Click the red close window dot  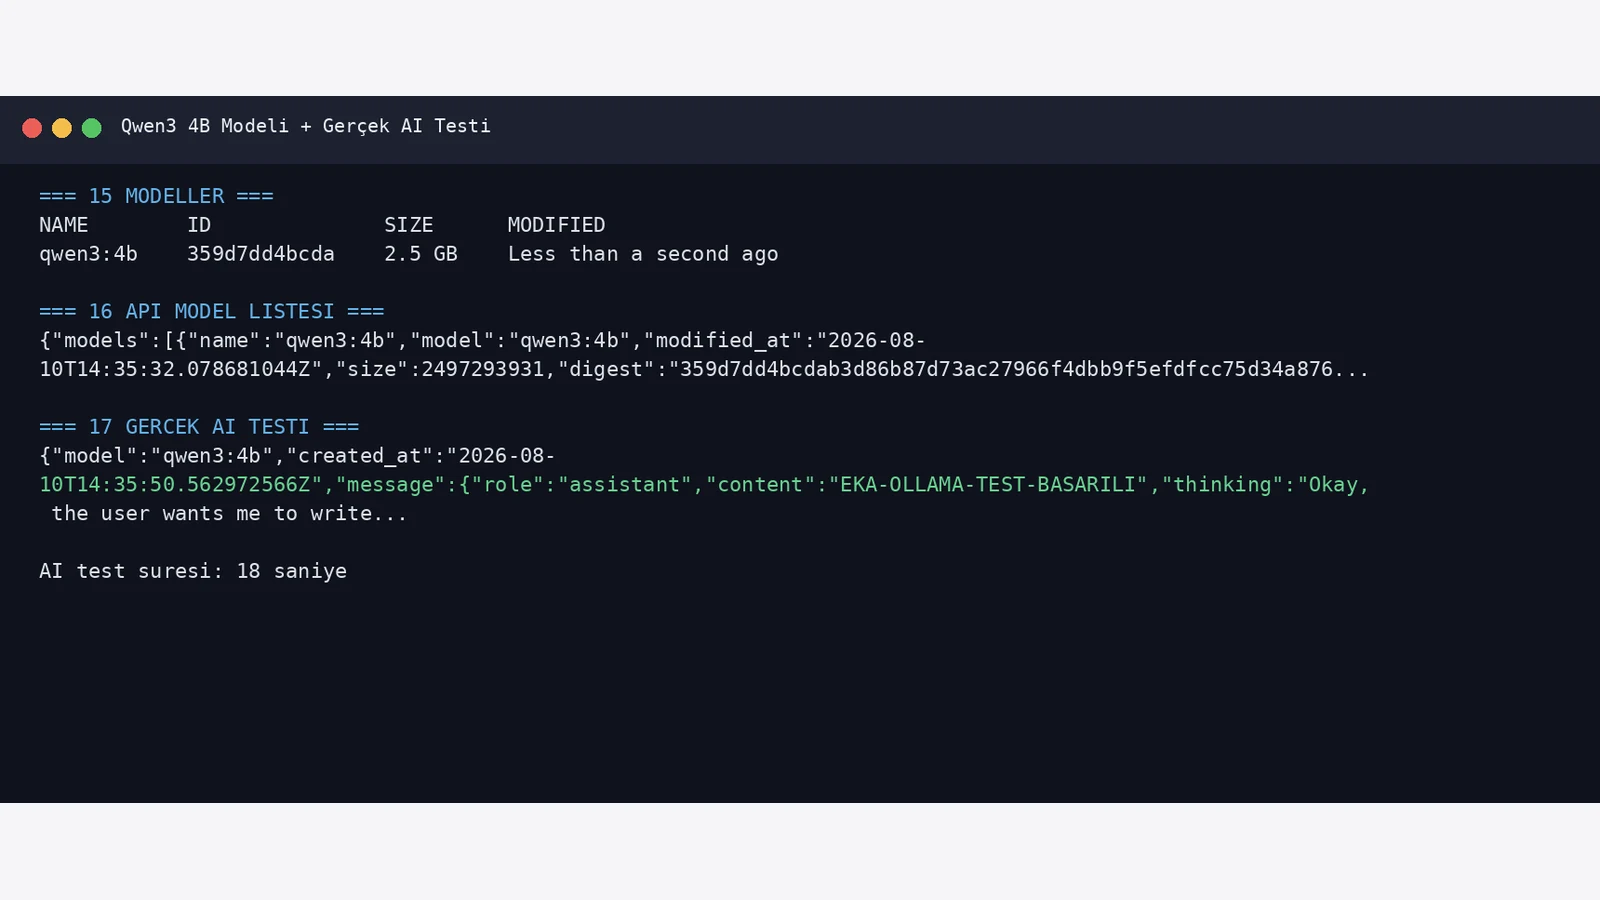32,128
